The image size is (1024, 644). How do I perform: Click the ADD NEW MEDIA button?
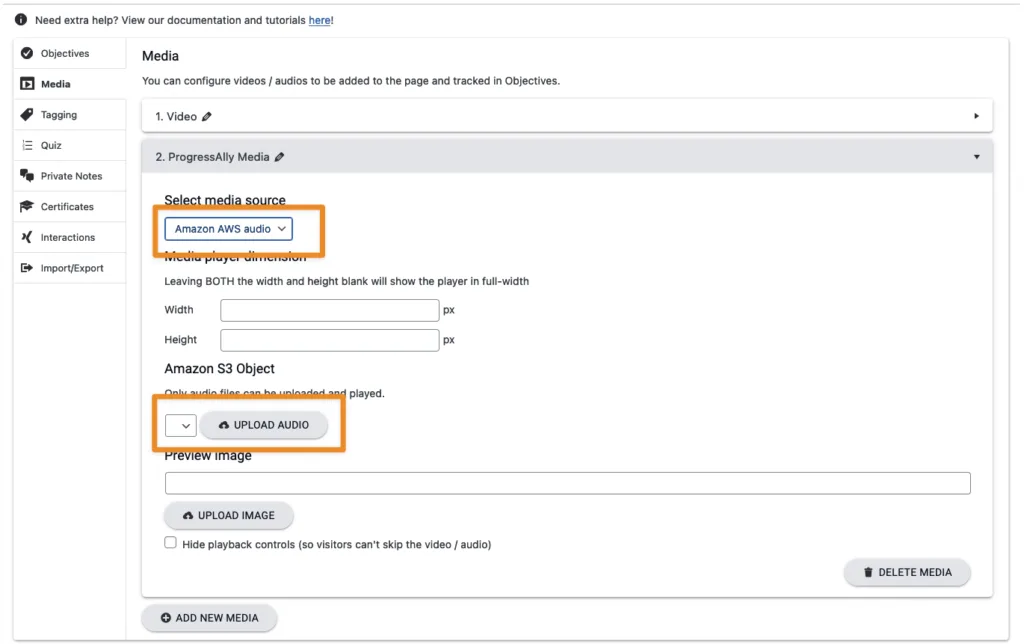tap(209, 617)
